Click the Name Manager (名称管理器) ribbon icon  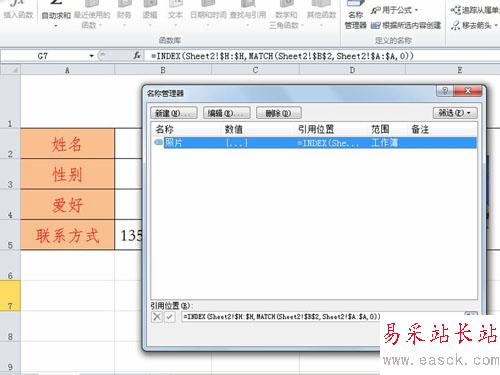(x=355, y=15)
